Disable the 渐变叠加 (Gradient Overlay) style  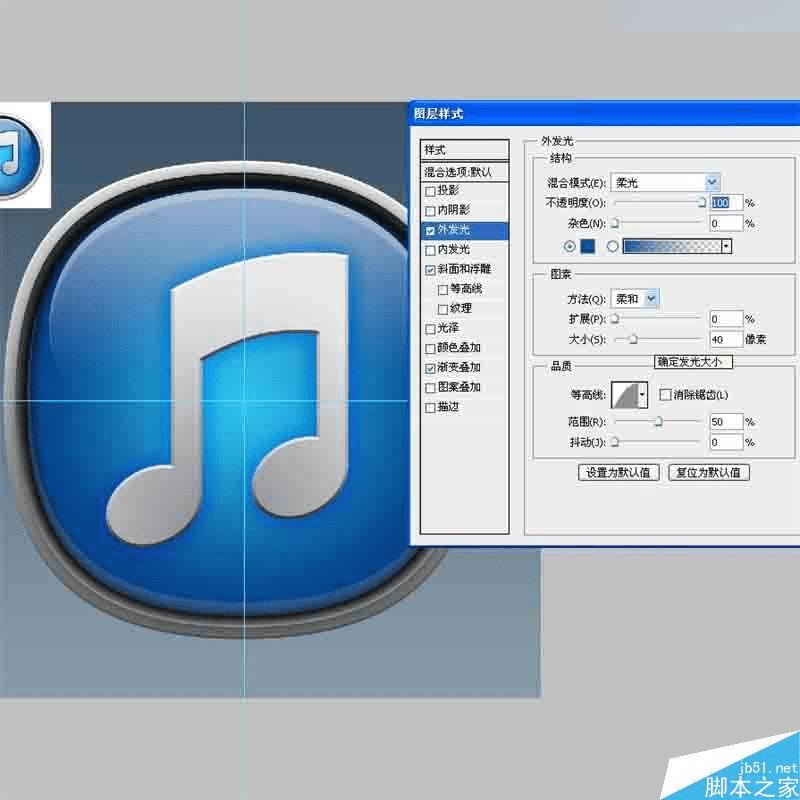tap(432, 367)
